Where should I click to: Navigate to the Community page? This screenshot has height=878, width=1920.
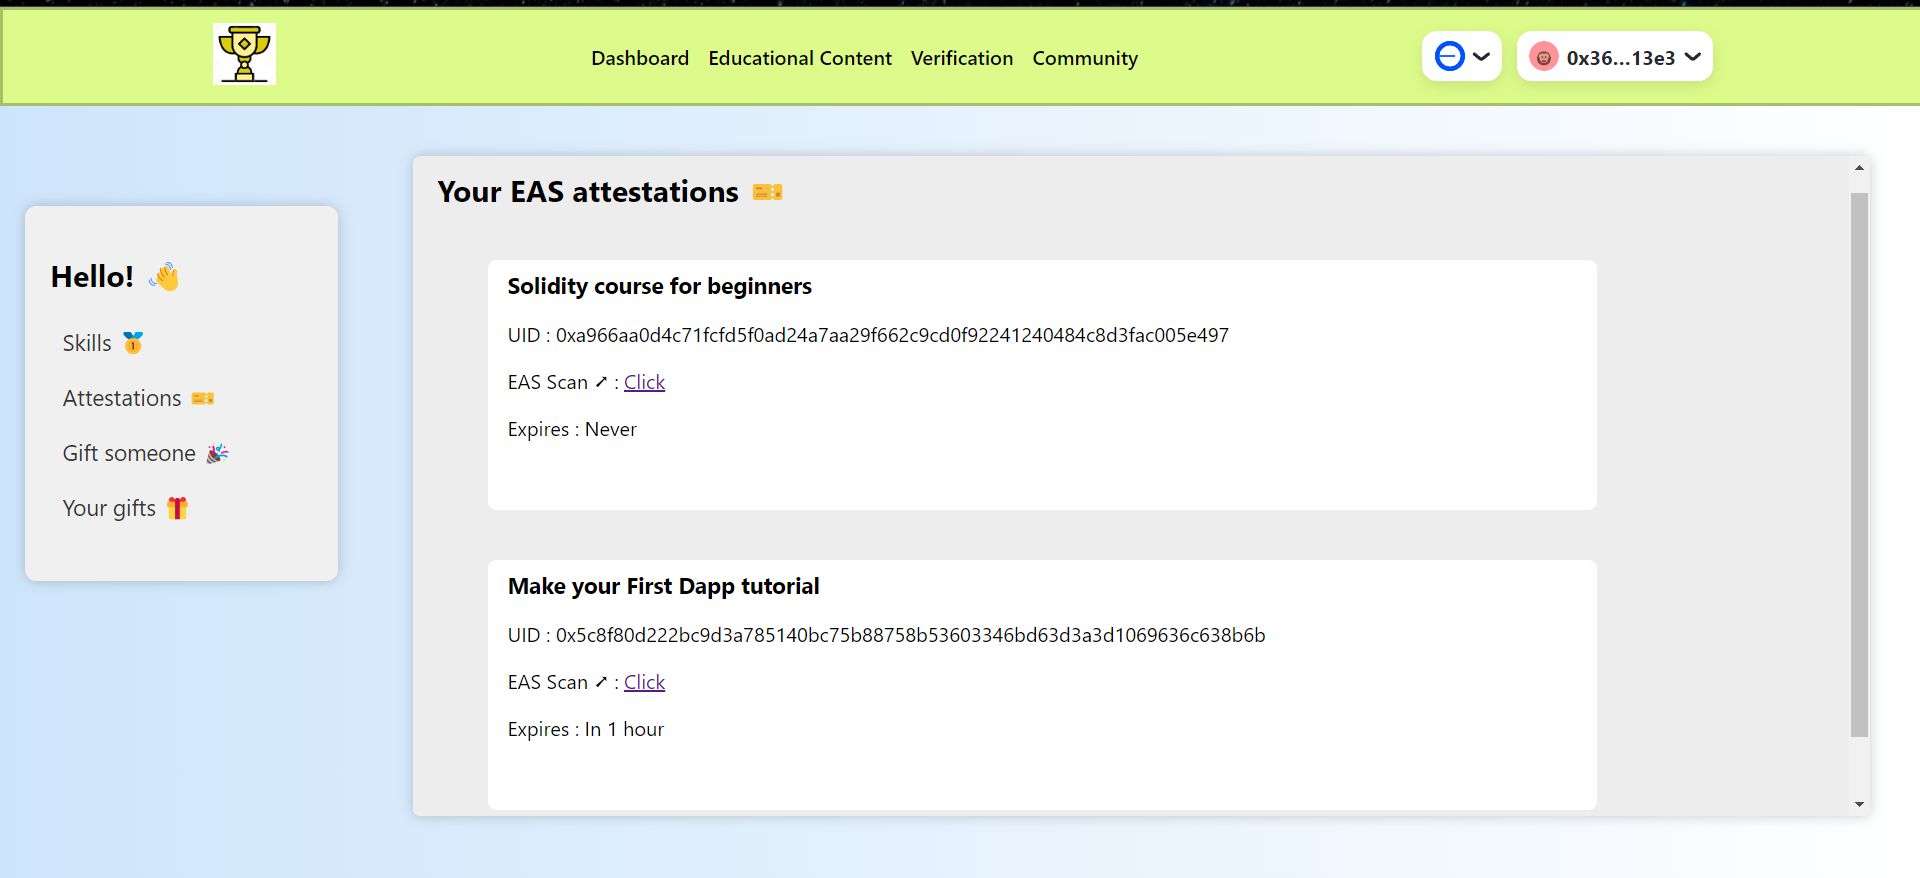[x=1085, y=58]
